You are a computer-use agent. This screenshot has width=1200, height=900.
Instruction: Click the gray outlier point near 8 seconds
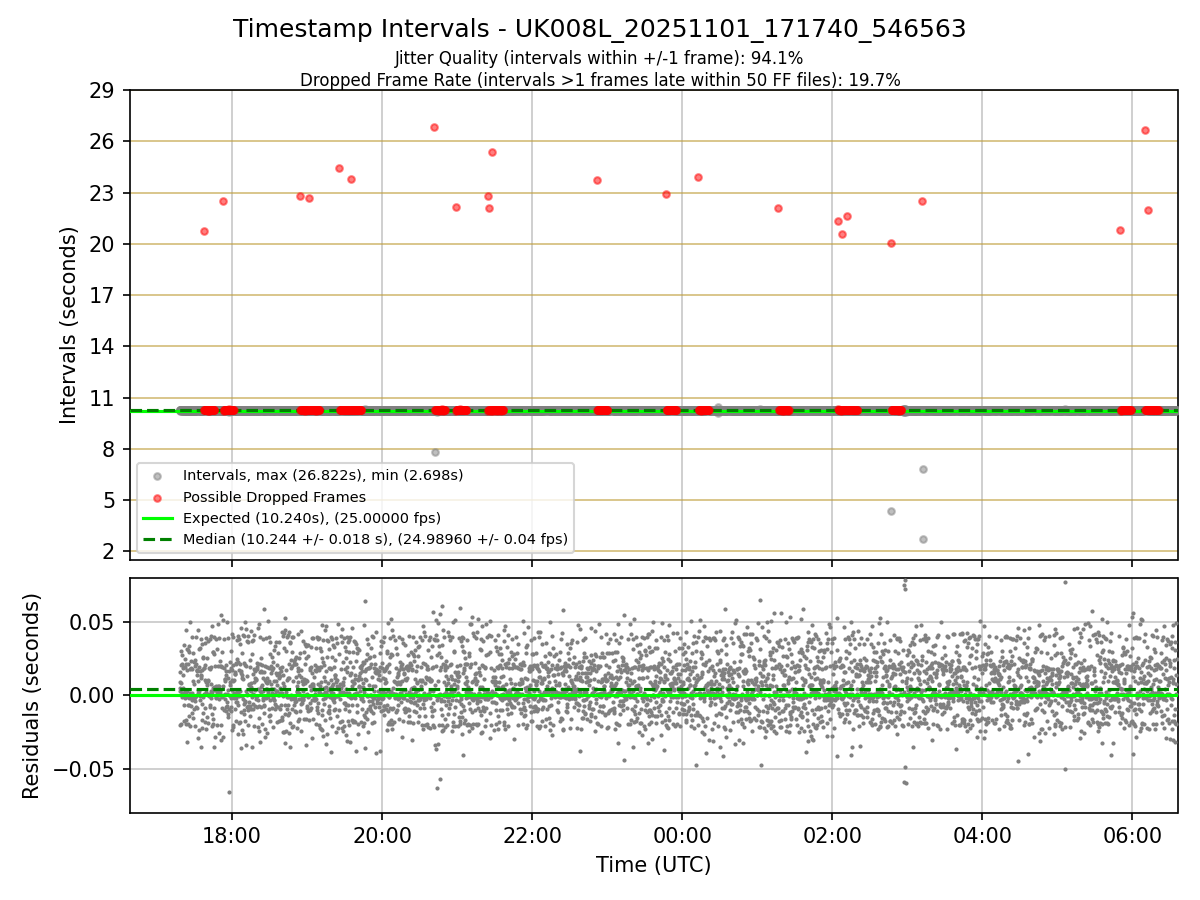pos(435,452)
